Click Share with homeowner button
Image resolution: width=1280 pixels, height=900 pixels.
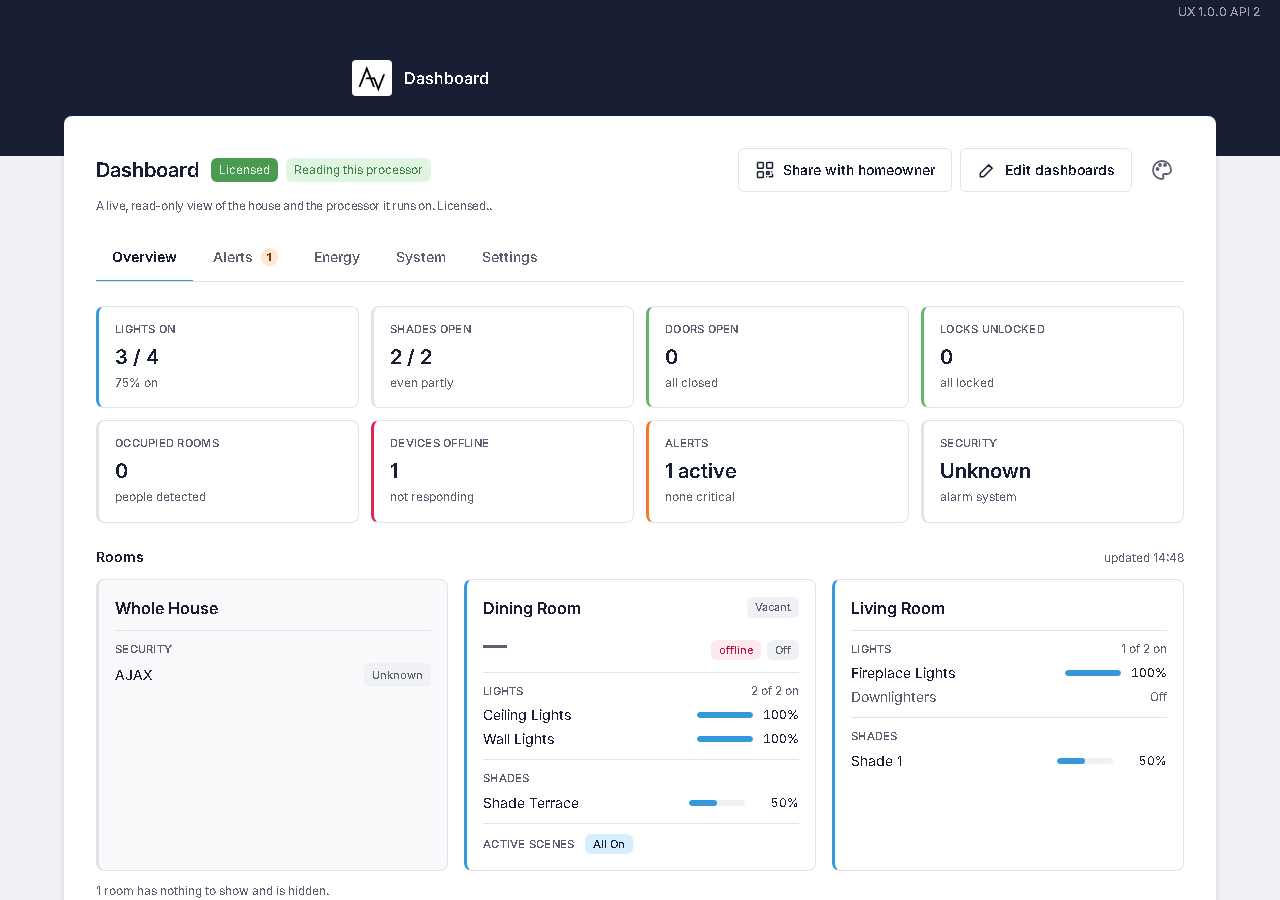tap(845, 170)
